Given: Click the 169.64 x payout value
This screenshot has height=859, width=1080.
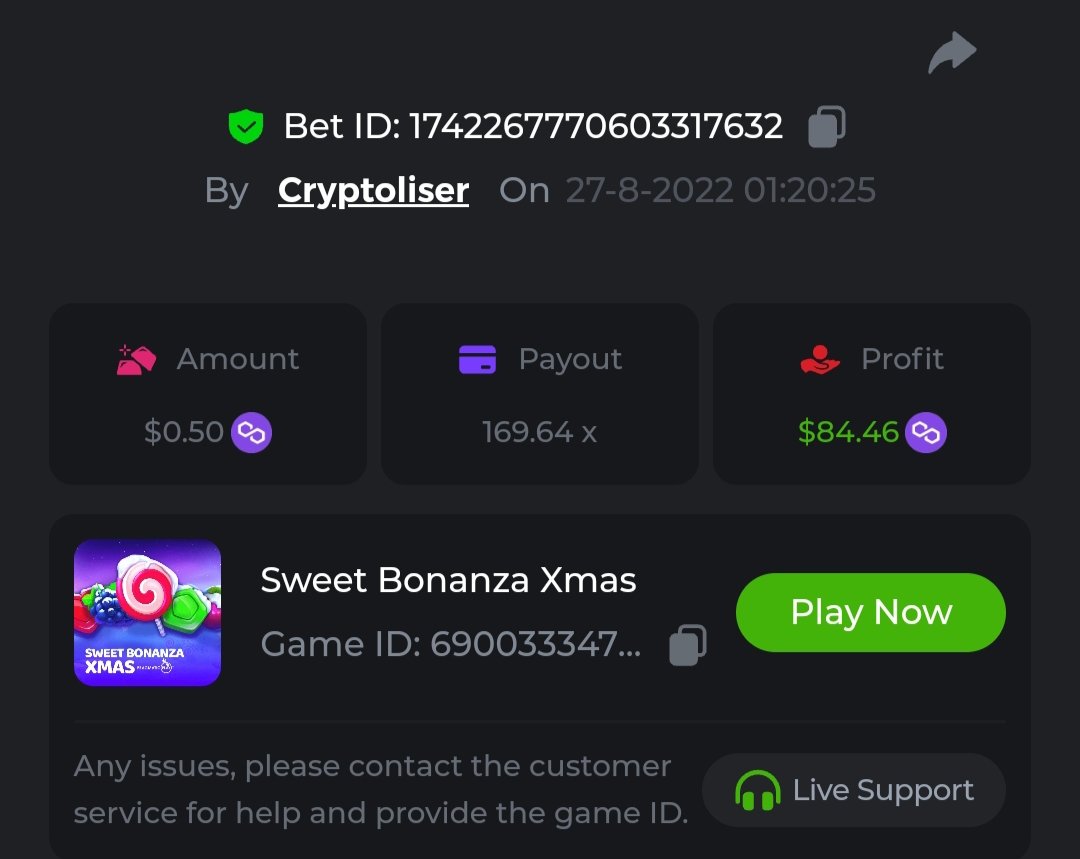Looking at the screenshot, I should point(539,433).
